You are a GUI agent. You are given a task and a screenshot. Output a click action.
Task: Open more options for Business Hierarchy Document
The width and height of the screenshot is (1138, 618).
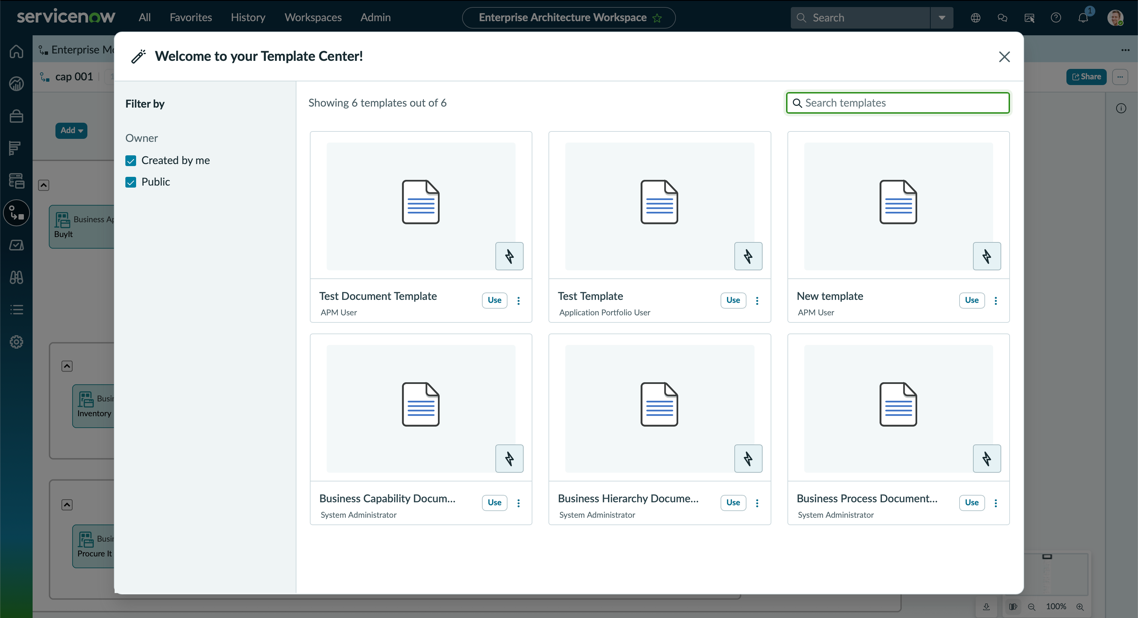757,503
